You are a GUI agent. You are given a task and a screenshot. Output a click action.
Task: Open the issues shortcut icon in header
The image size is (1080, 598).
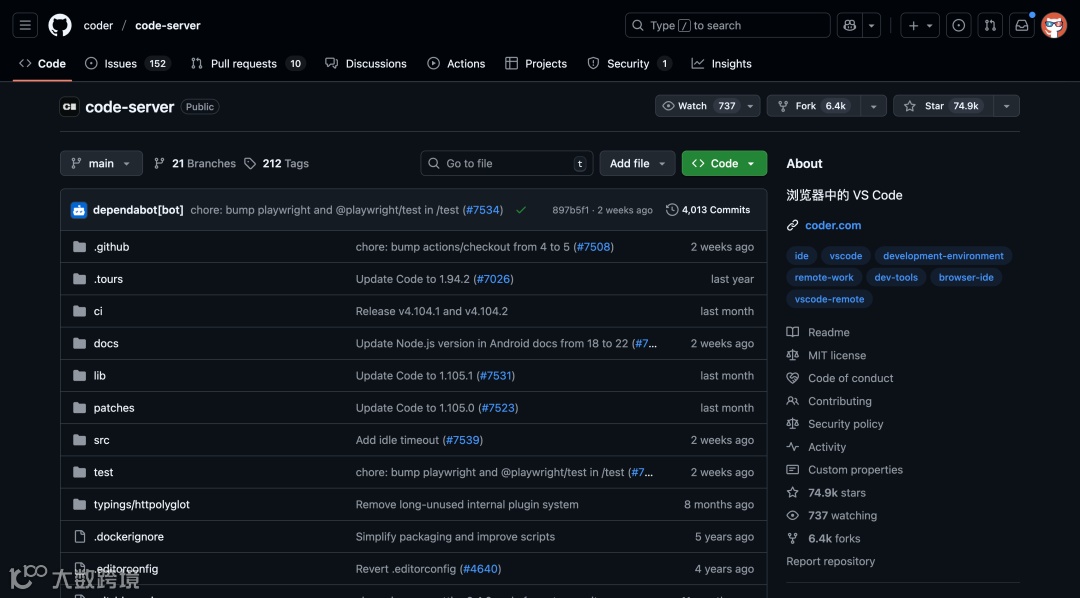tap(959, 25)
